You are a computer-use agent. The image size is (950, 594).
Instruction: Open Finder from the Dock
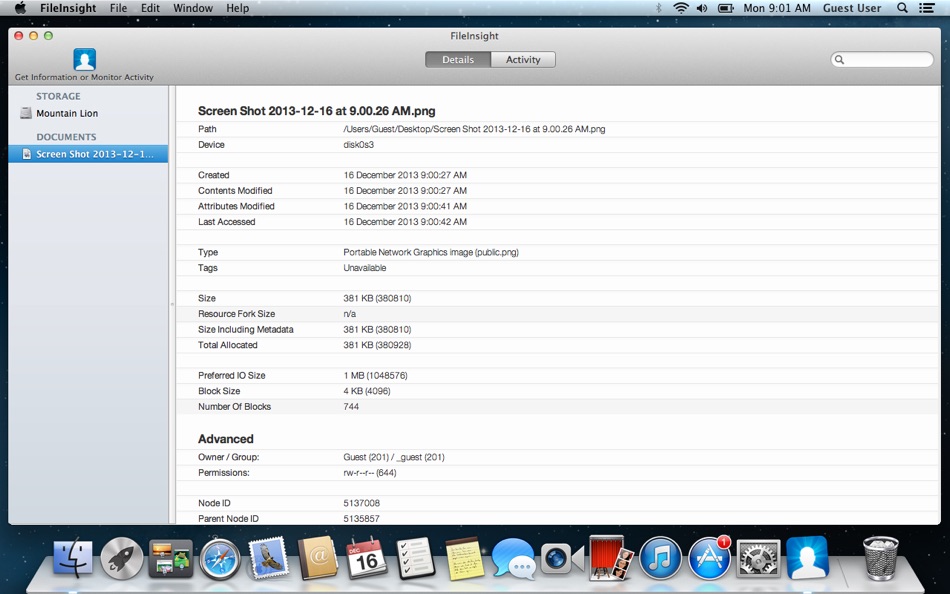(x=73, y=558)
